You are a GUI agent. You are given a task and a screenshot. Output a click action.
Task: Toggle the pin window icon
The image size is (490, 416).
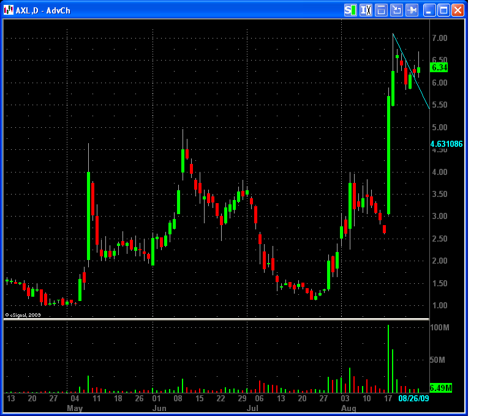412,10
